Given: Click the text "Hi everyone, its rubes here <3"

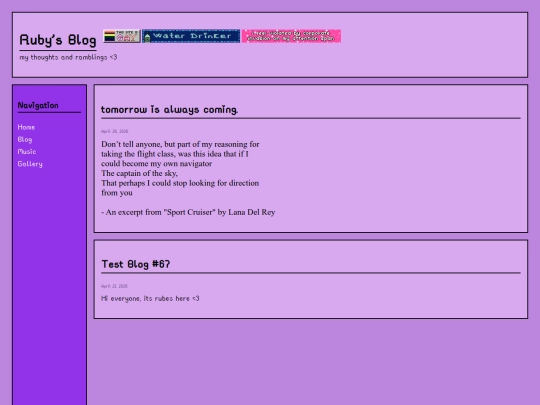Looking at the screenshot, I should pyautogui.click(x=150, y=298).
